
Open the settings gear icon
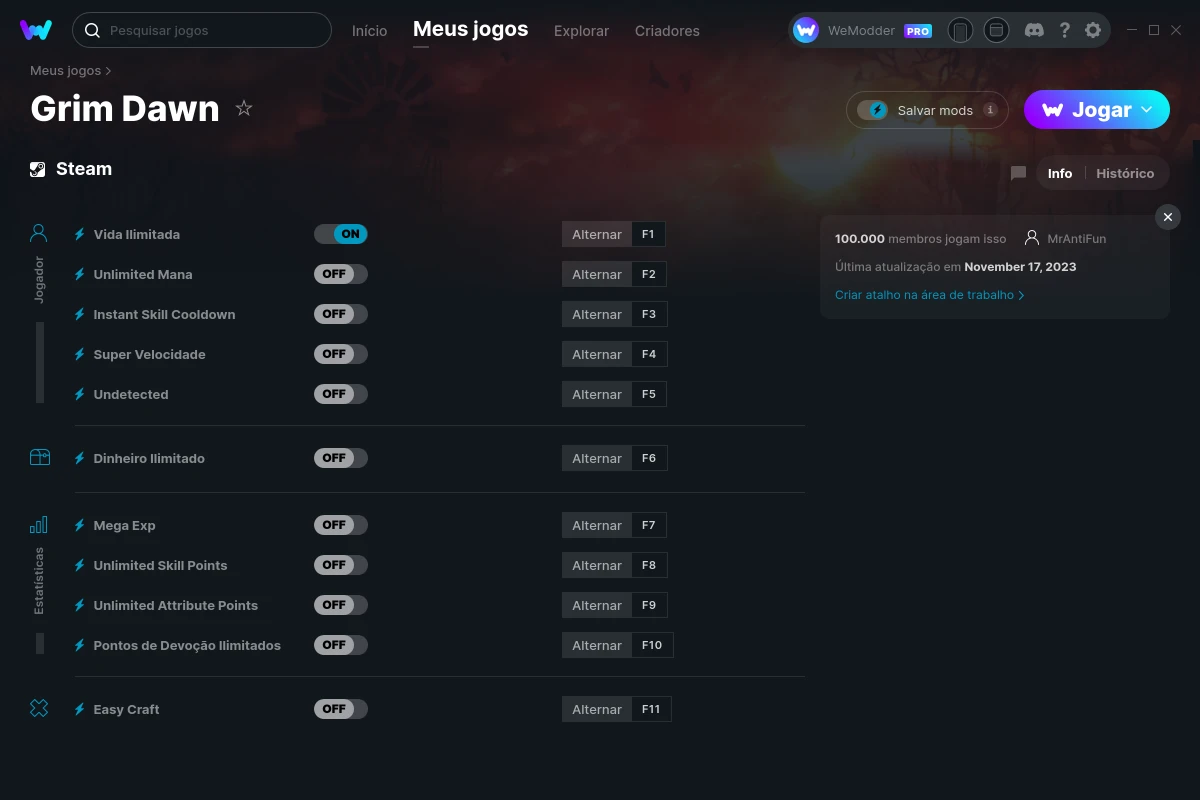(1093, 30)
